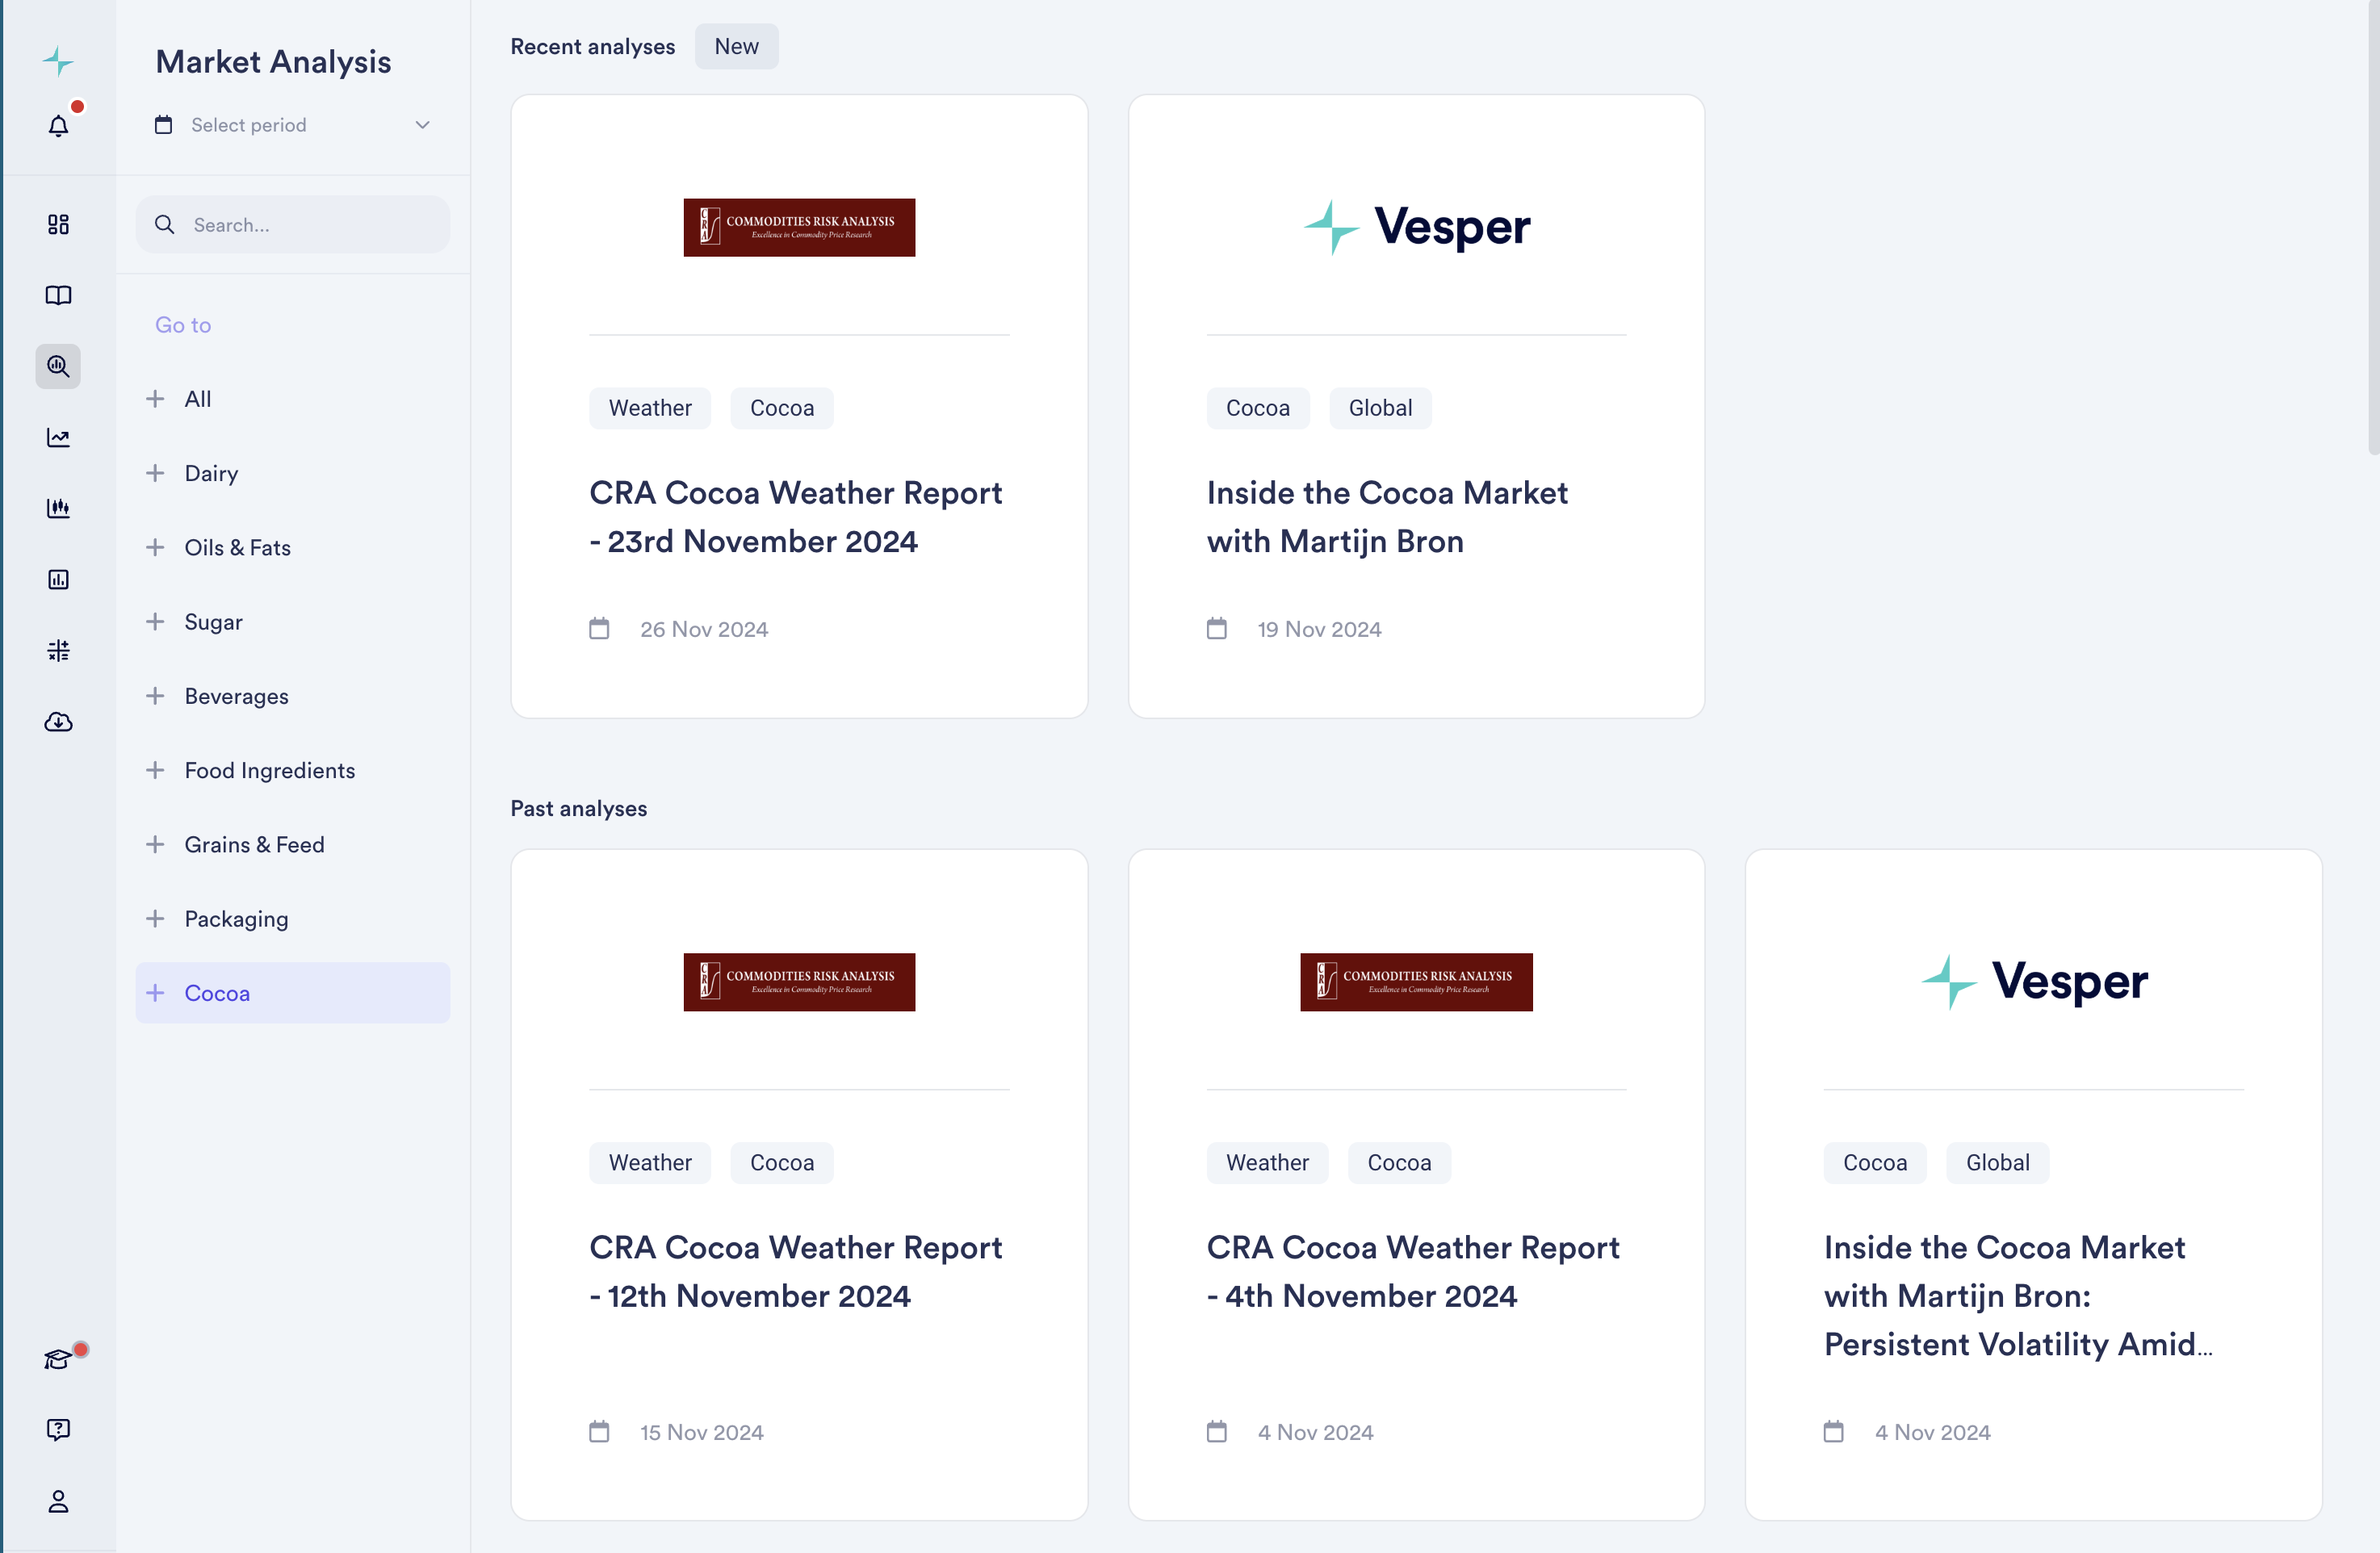2380x1553 pixels.
Task: Click the calendar icon beside Select period
Action: [x=164, y=125]
